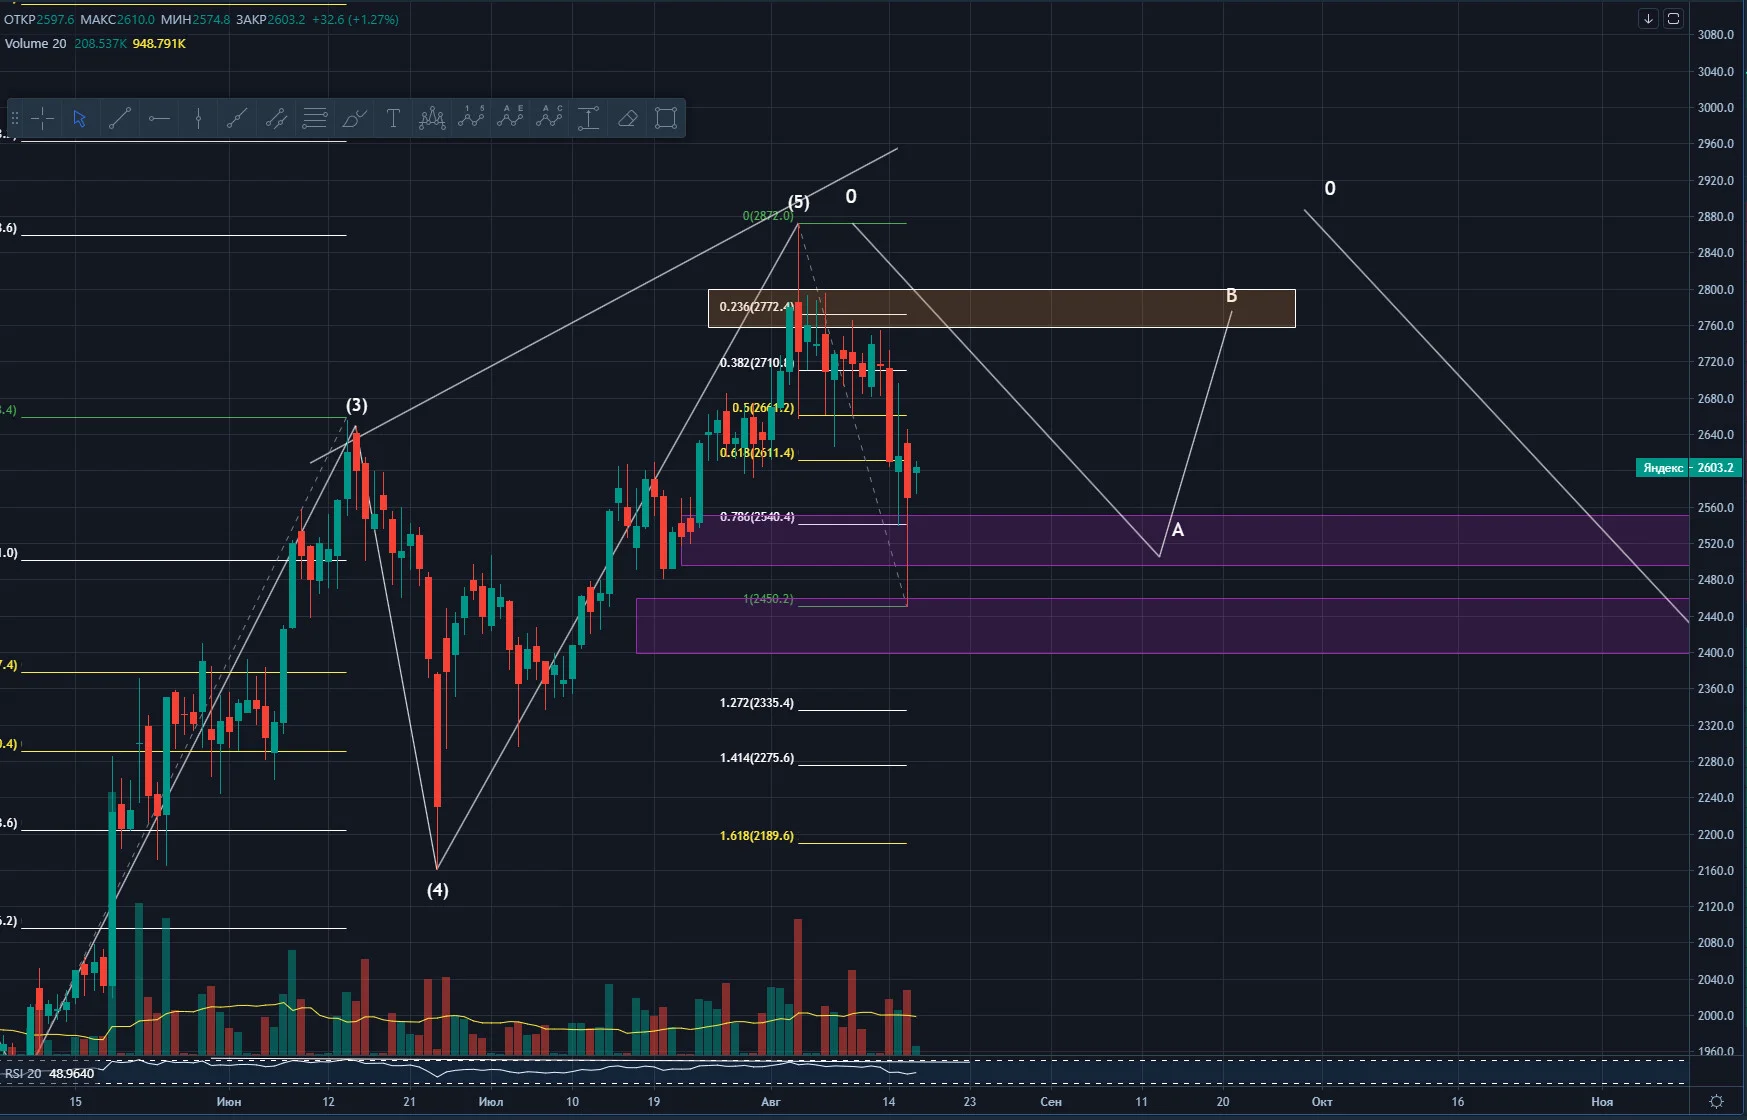Click the projected wave label B

pyautogui.click(x=1231, y=295)
